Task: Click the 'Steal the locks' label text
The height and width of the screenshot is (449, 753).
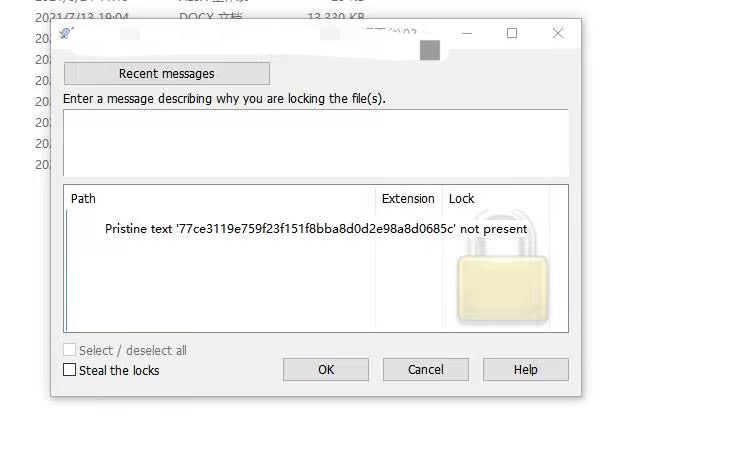Action: coord(119,370)
